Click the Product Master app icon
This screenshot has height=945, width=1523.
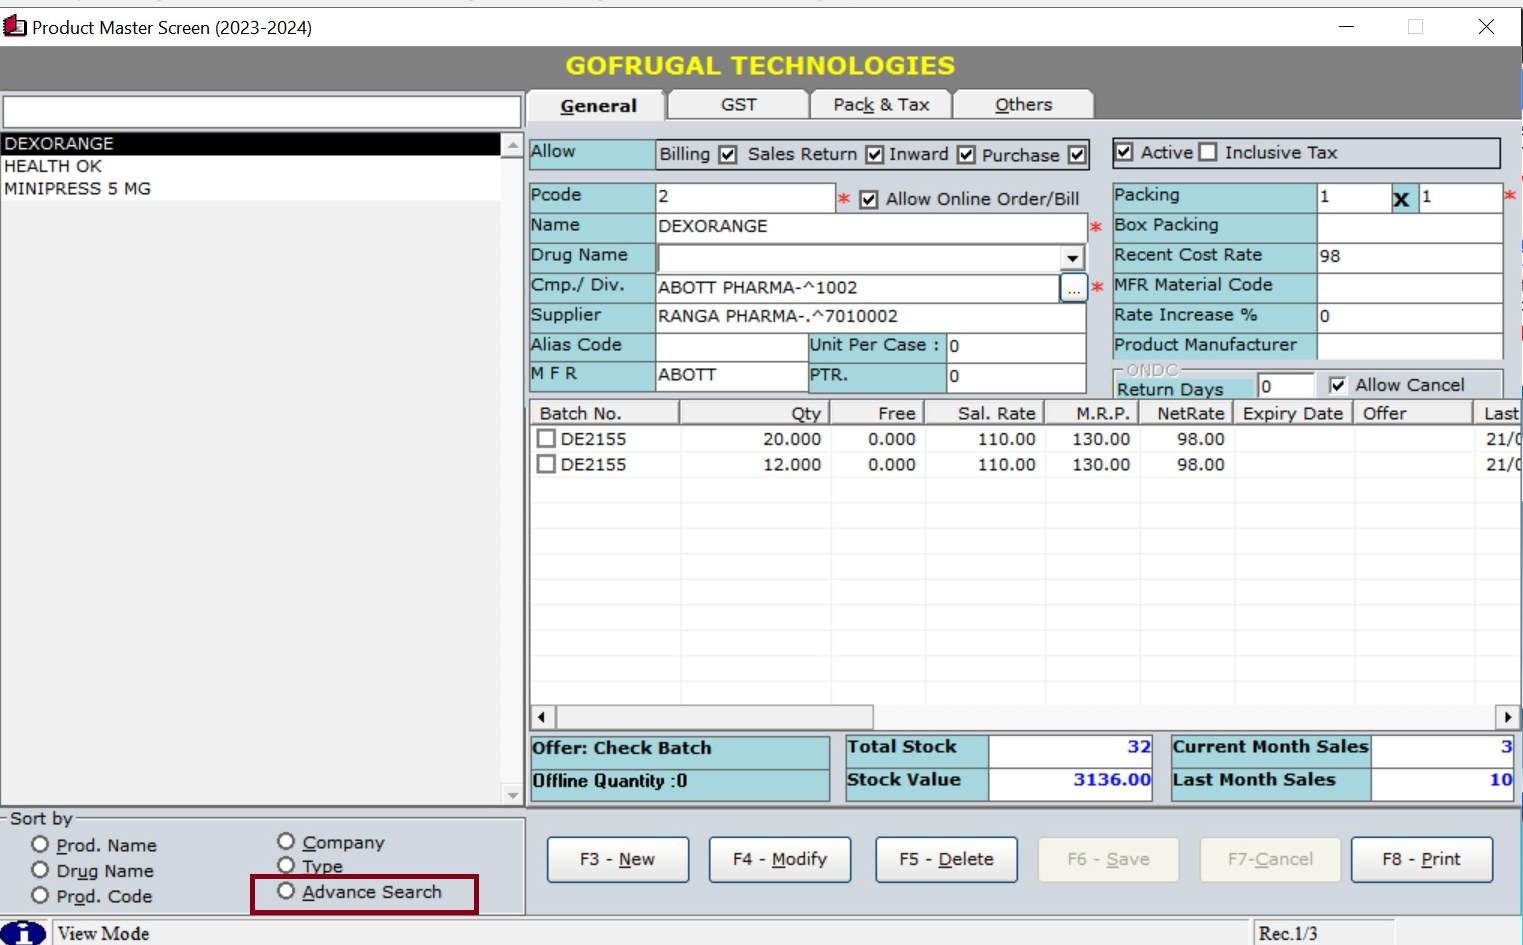[x=15, y=26]
